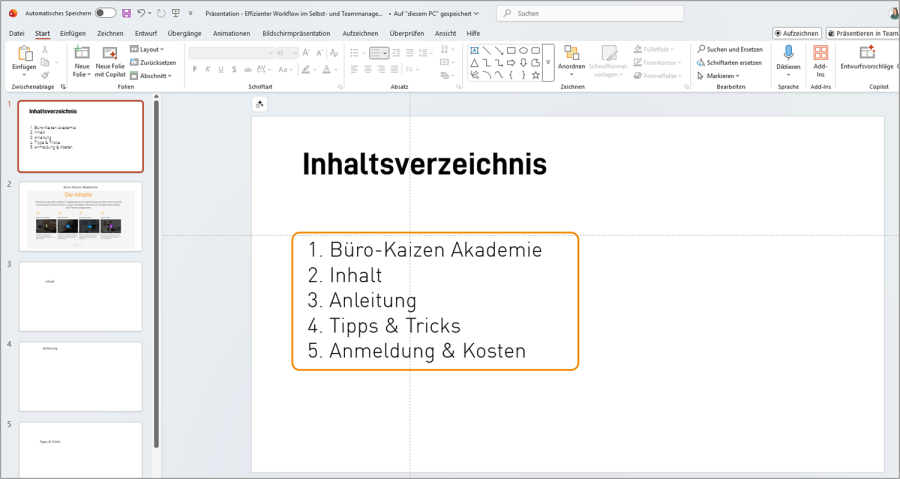Image resolution: width=900 pixels, height=479 pixels.
Task: Toggle the Automatisches Speichern switch
Action: coord(105,13)
